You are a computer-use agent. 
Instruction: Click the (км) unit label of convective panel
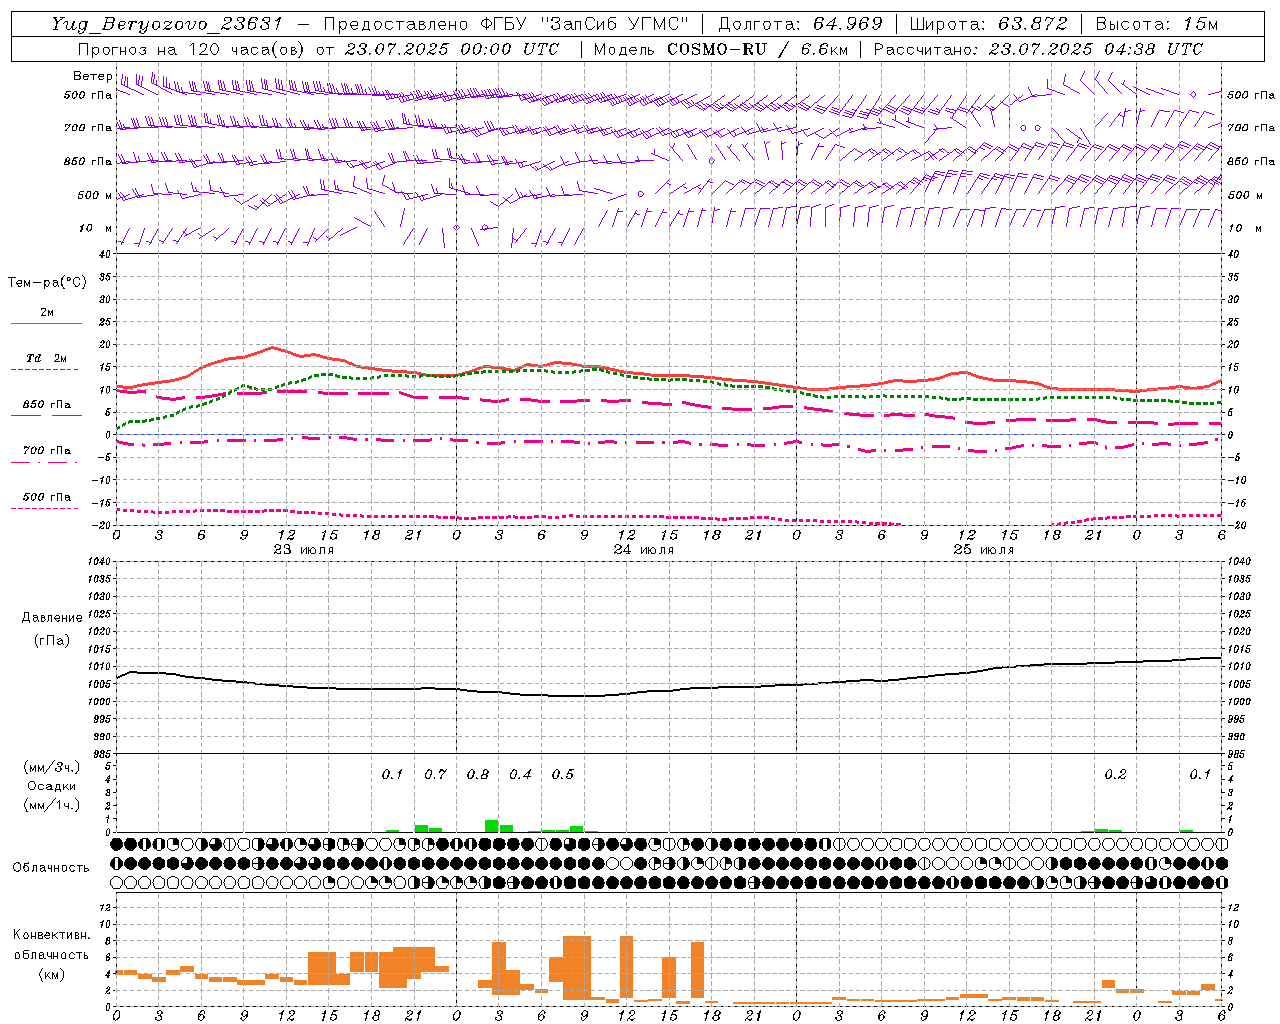(x=52, y=974)
